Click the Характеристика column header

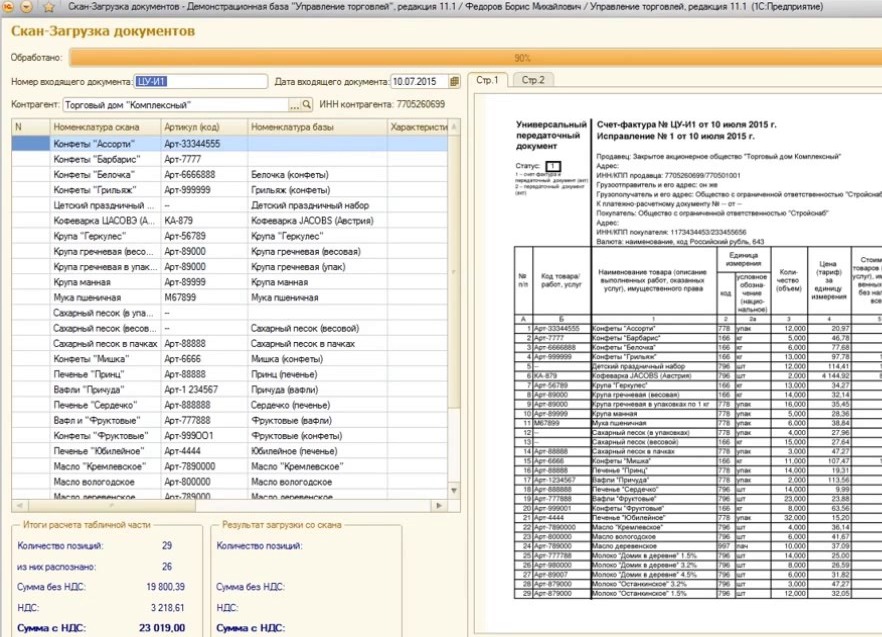point(418,127)
